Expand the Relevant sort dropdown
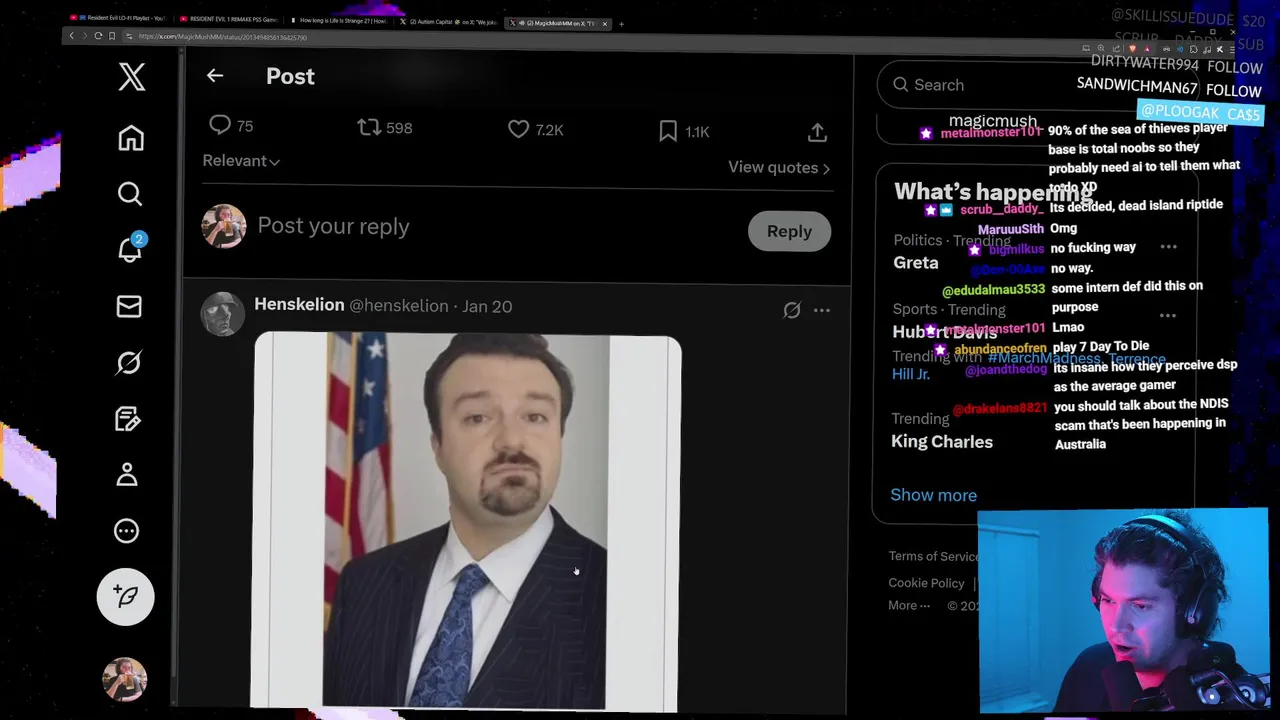The height and width of the screenshot is (720, 1280). [x=241, y=160]
